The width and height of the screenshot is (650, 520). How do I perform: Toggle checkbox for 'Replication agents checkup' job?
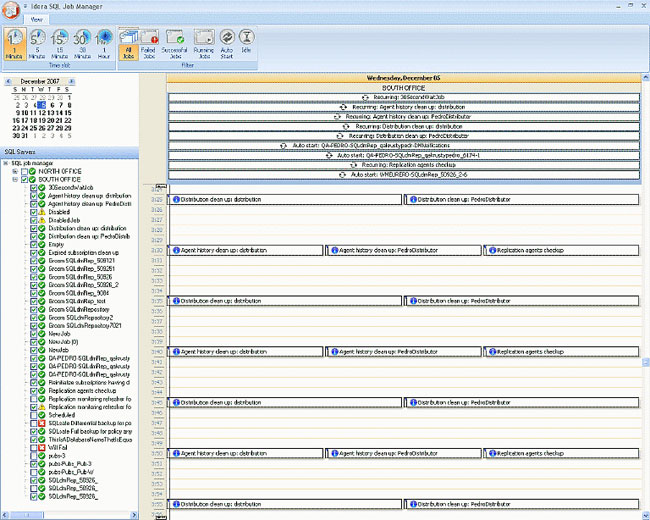pyautogui.click(x=34, y=391)
